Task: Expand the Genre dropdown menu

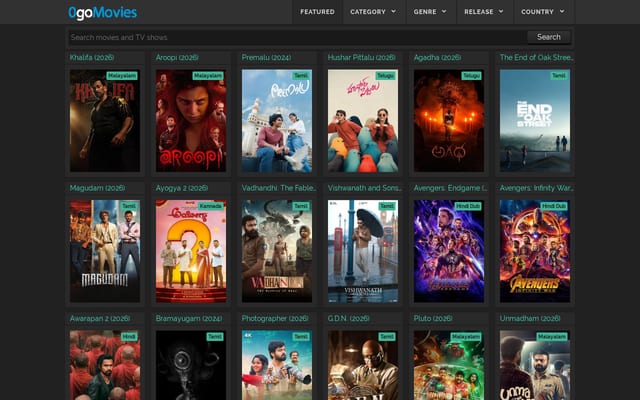Action: point(430,12)
